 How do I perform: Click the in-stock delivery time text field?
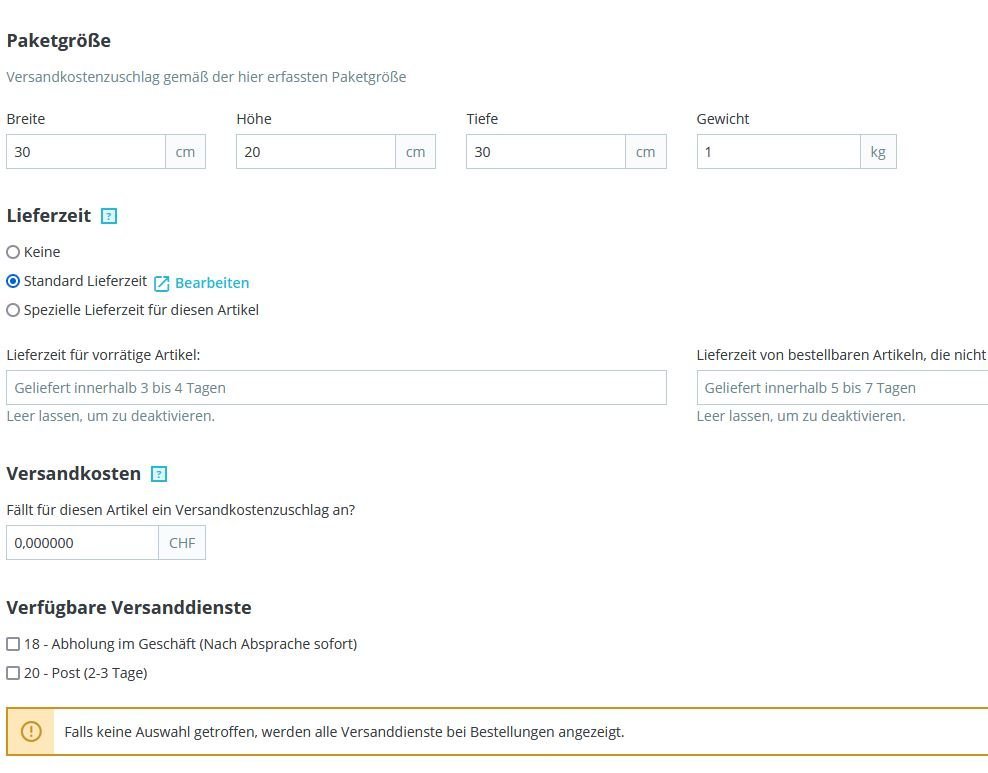pos(336,388)
